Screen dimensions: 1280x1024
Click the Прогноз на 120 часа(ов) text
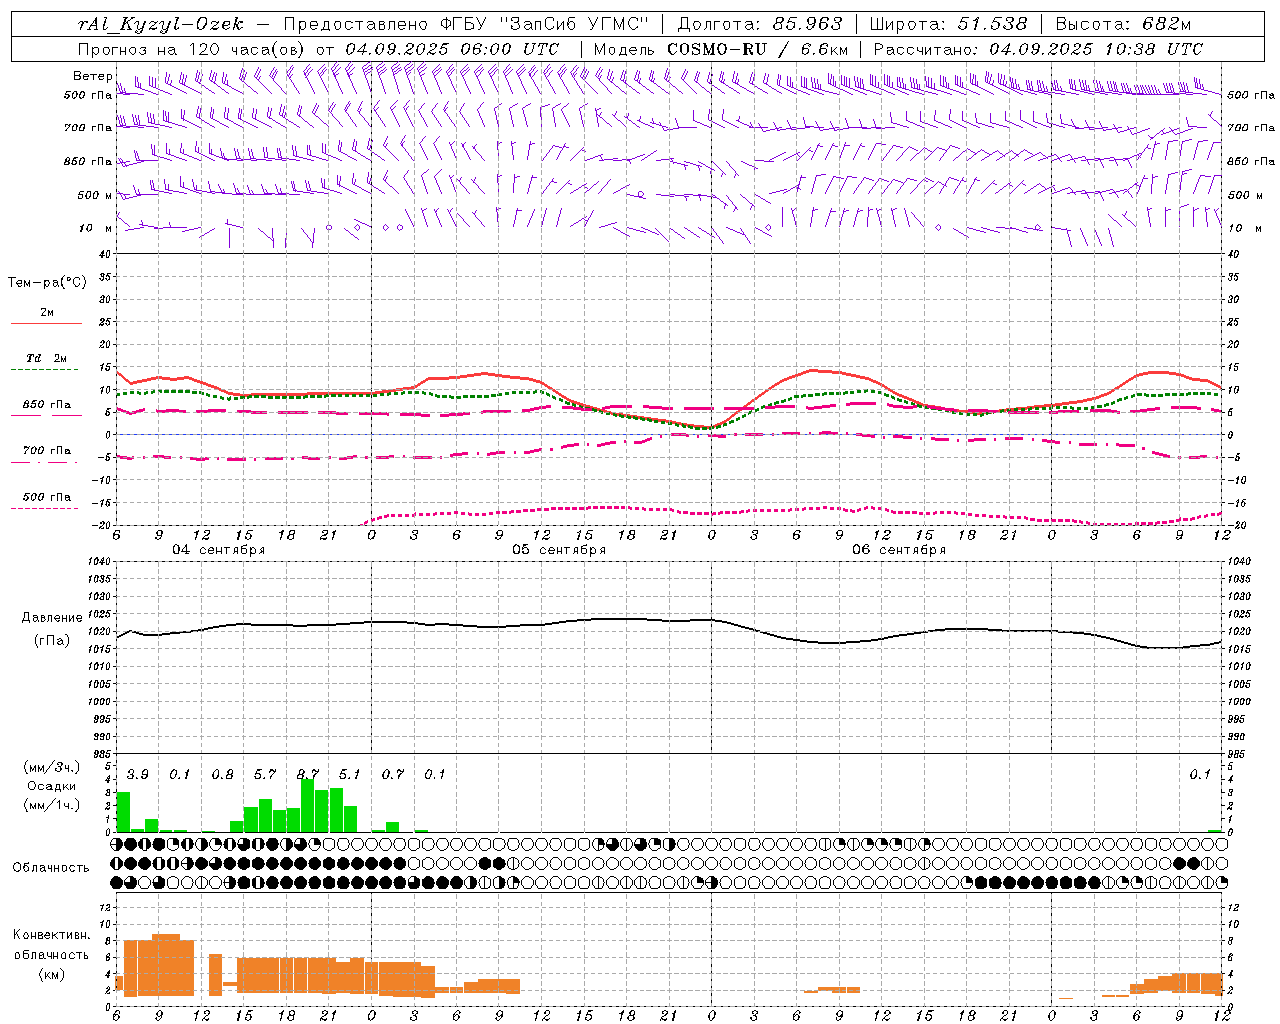click(193, 49)
